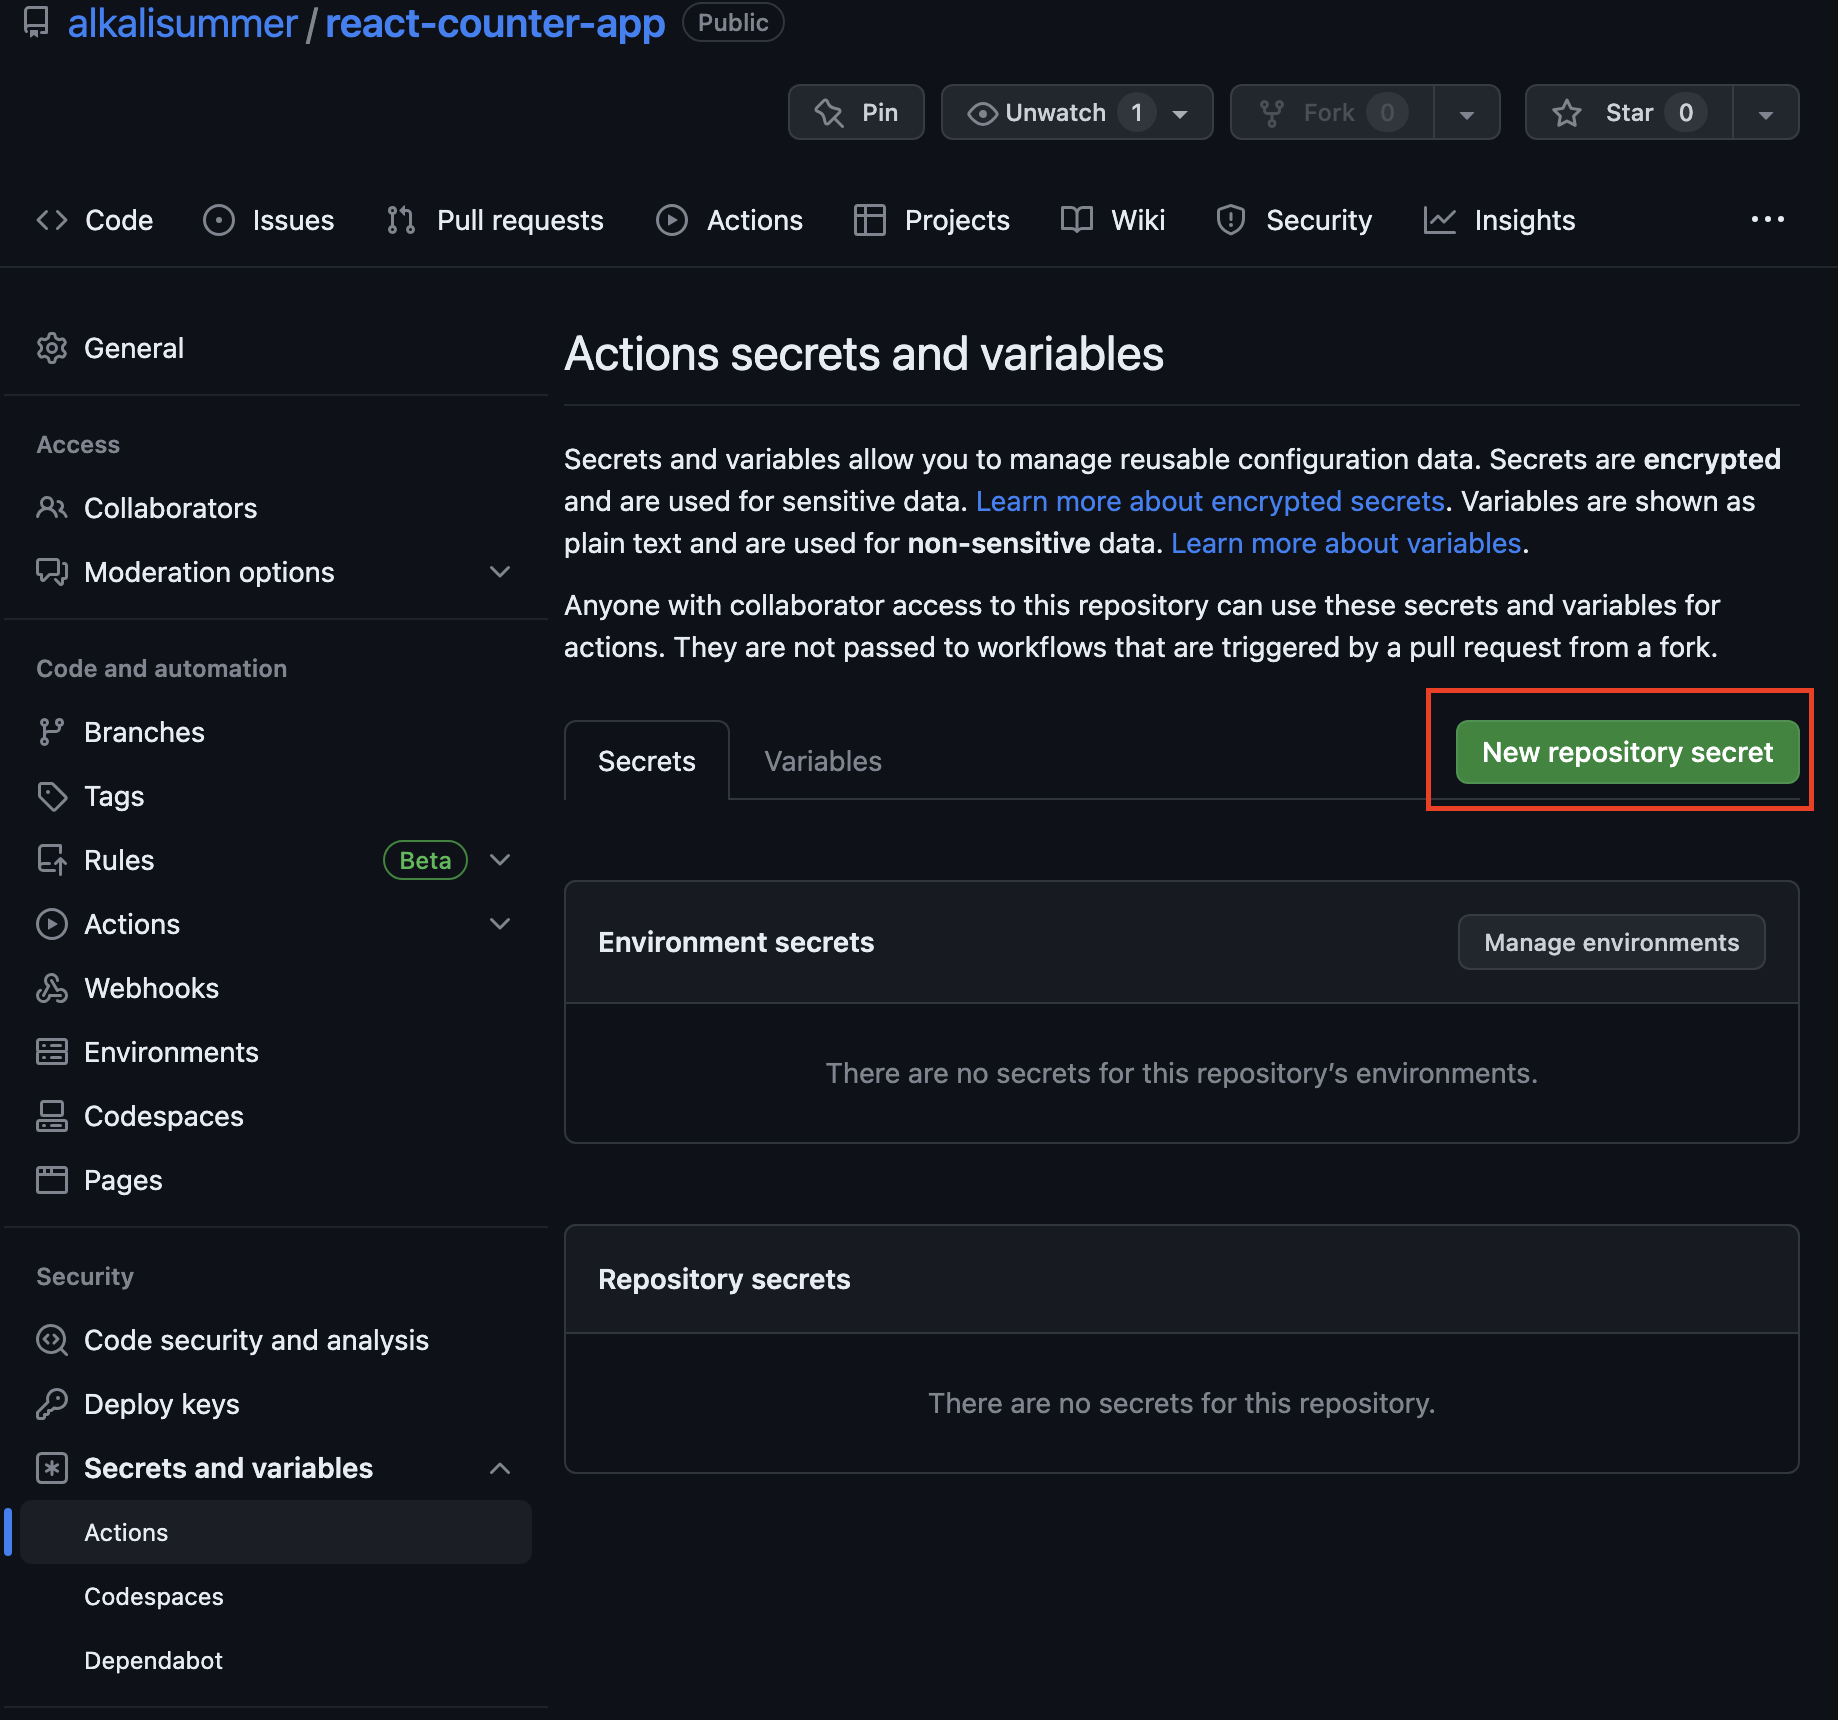Expand the Actions sidebar section chevron
1838x1720 pixels.
(x=500, y=924)
